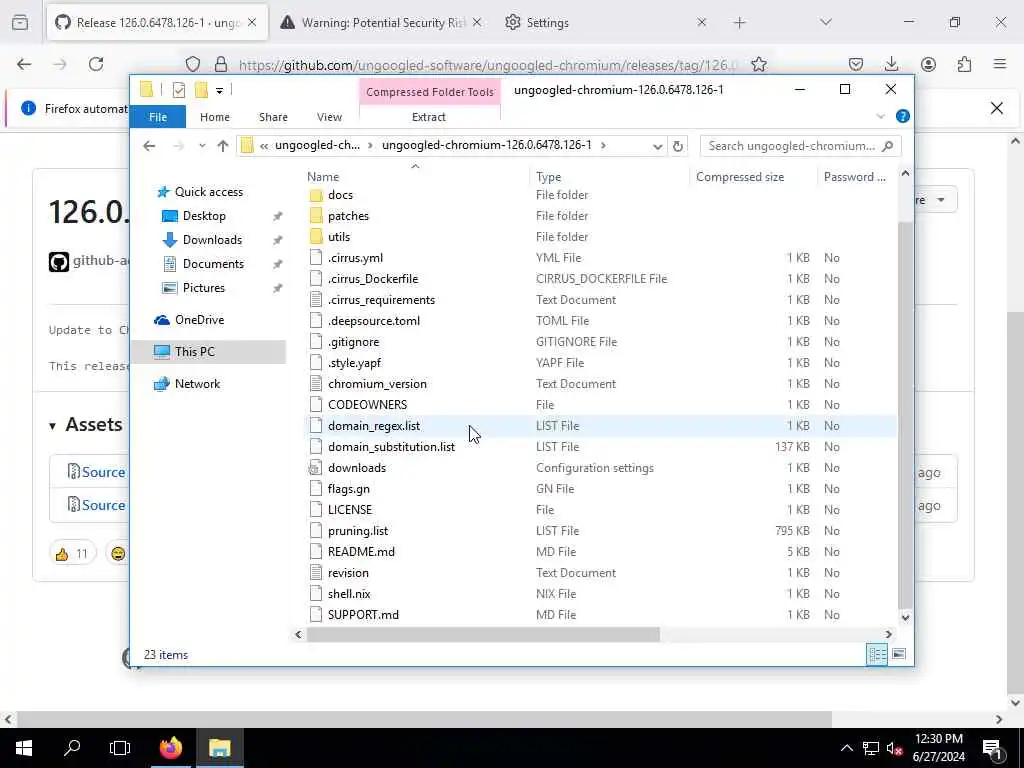Bookmark this page with star icon
This screenshot has height=768, width=1024.
pos(758,64)
